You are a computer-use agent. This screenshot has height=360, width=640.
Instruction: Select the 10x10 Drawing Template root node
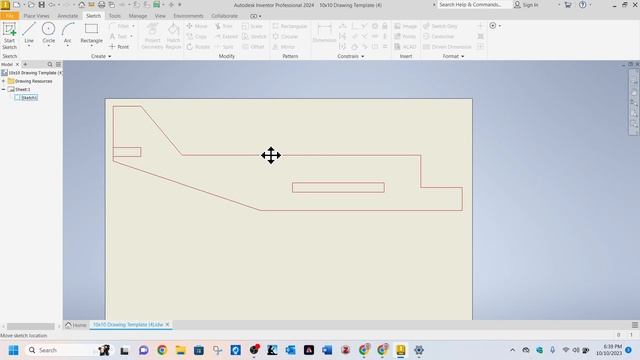tap(32, 73)
